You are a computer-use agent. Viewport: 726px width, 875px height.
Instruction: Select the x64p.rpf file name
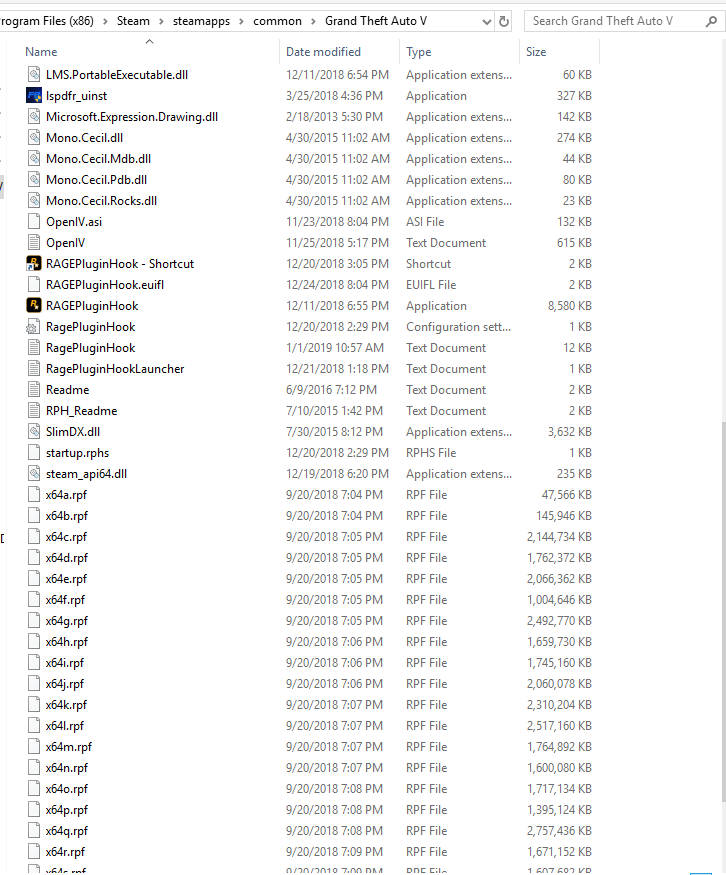coord(66,810)
